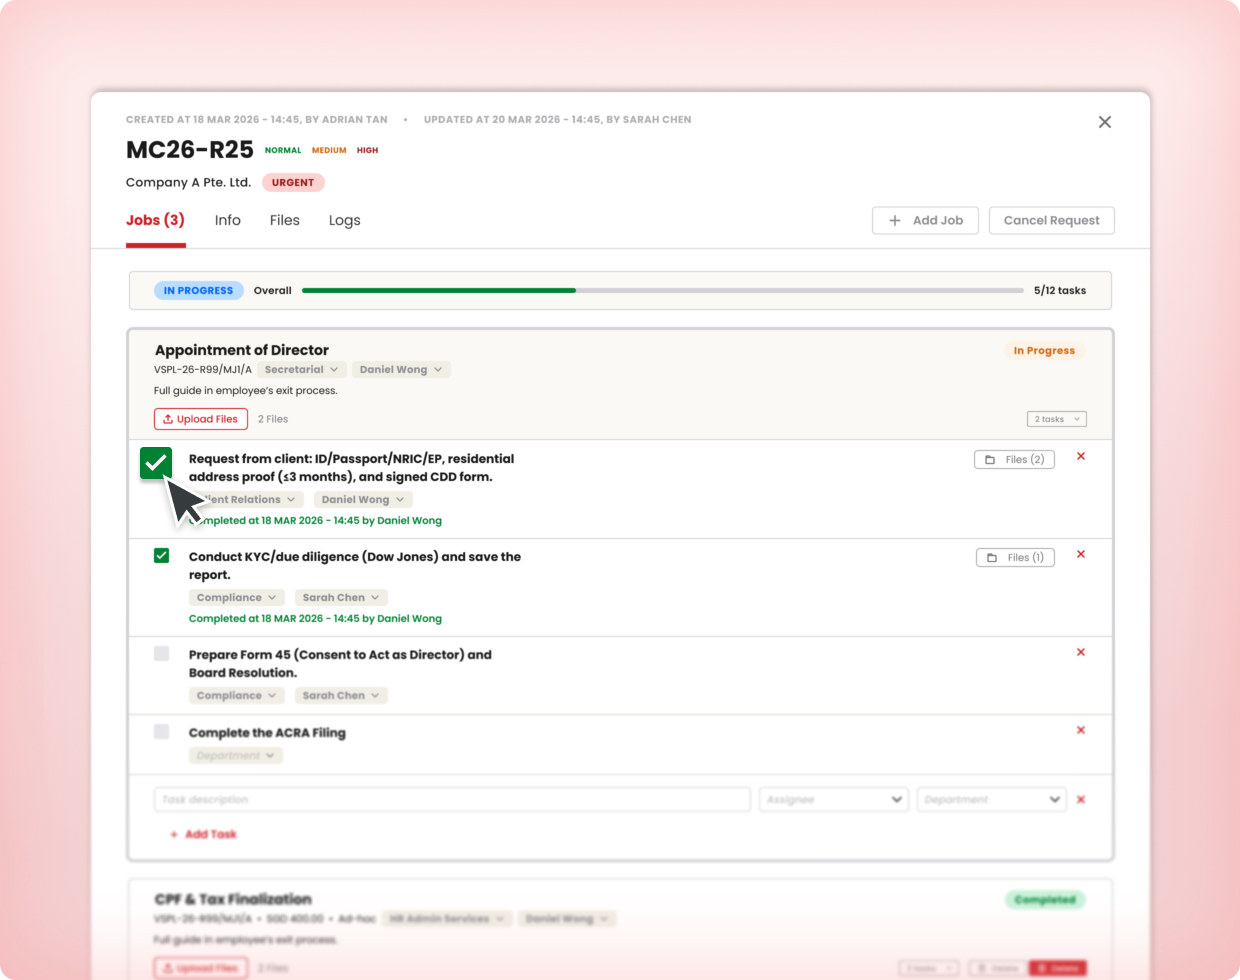Open Files (1) on KYC task
The width and height of the screenshot is (1240, 980).
pos(1015,557)
